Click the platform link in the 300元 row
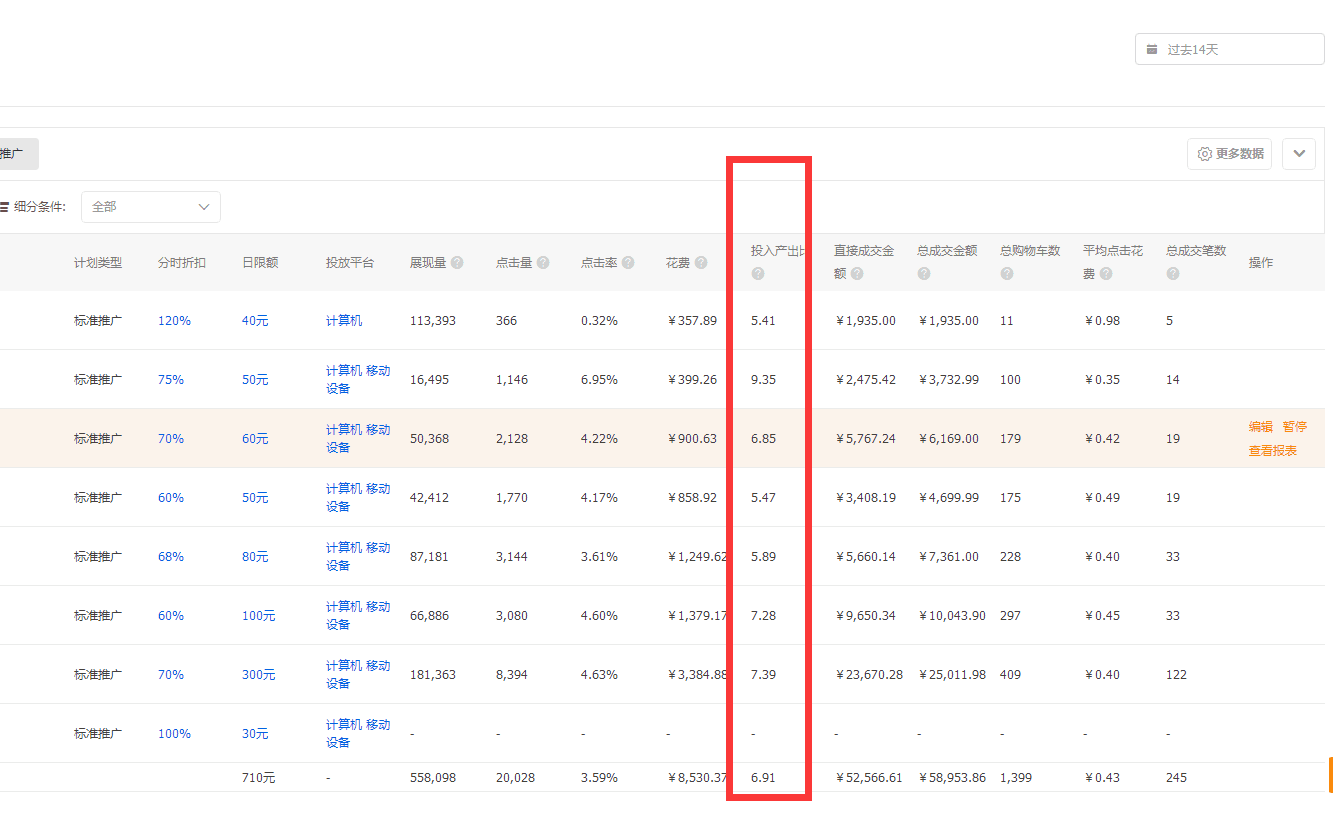Image resolution: width=1333 pixels, height=815 pixels. click(358, 675)
